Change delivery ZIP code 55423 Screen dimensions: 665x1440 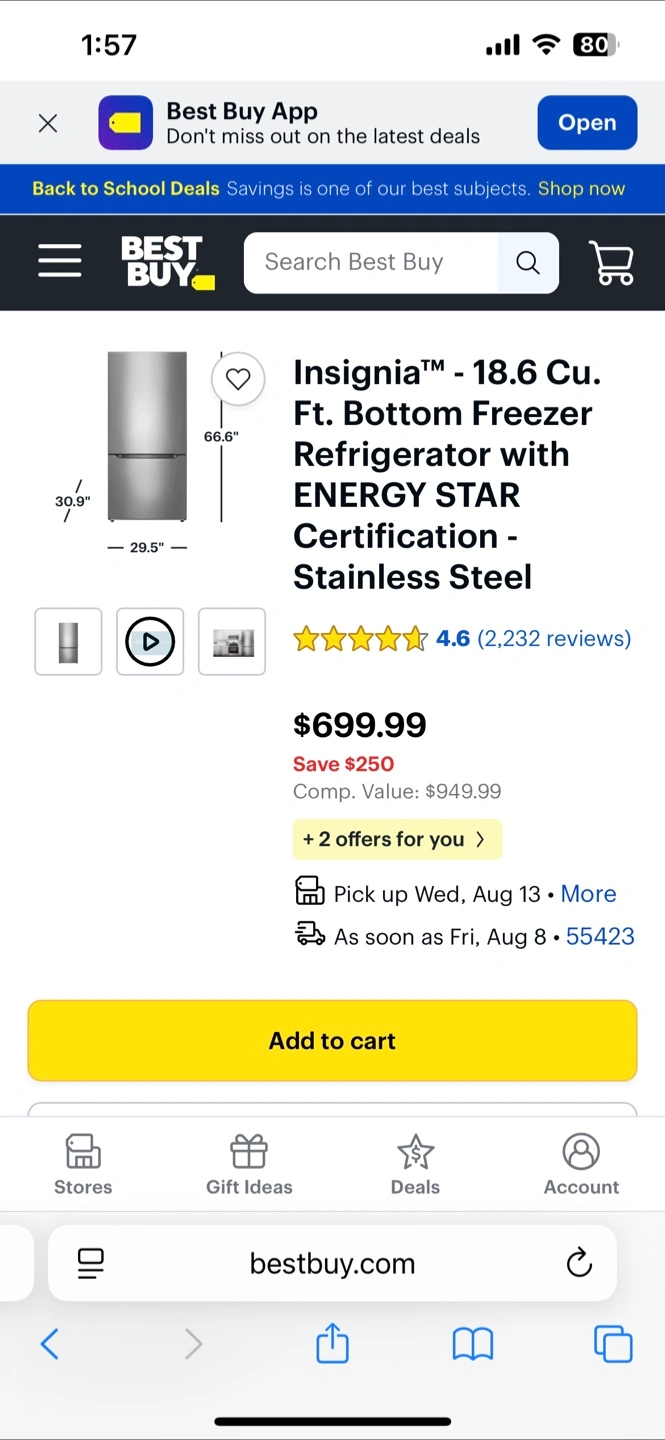click(600, 936)
